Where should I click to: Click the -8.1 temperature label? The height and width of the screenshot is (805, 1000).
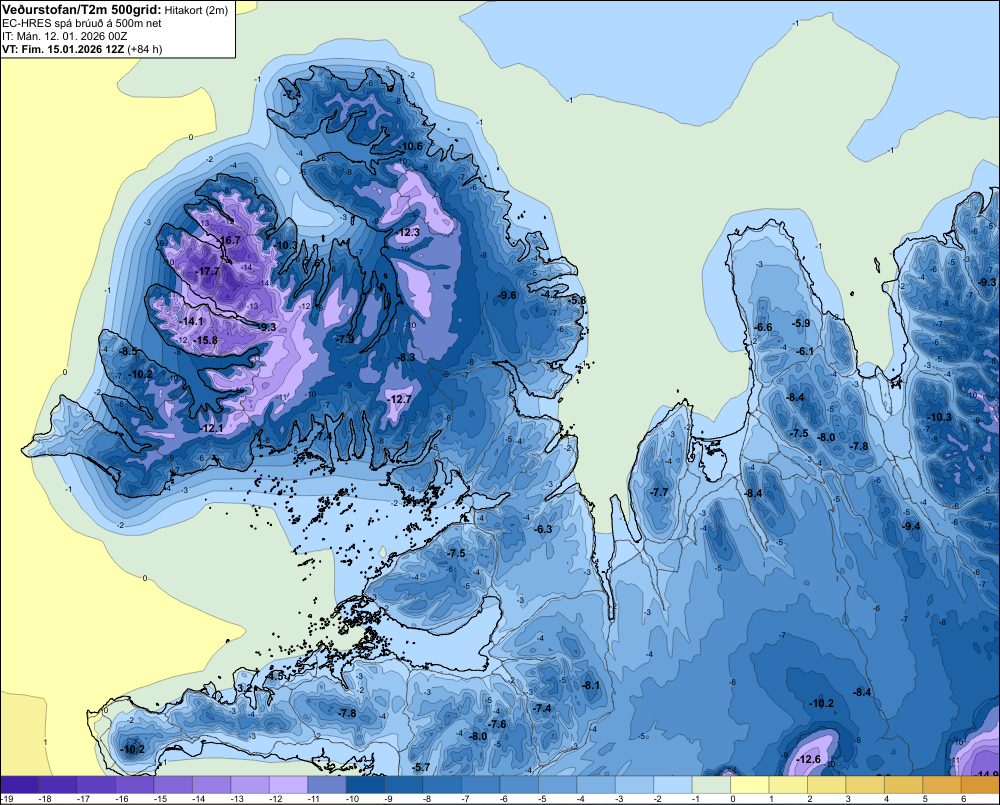point(591,686)
